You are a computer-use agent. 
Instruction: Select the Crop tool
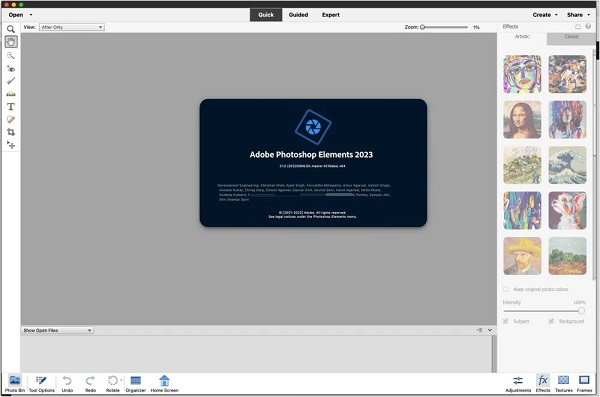pyautogui.click(x=11, y=132)
